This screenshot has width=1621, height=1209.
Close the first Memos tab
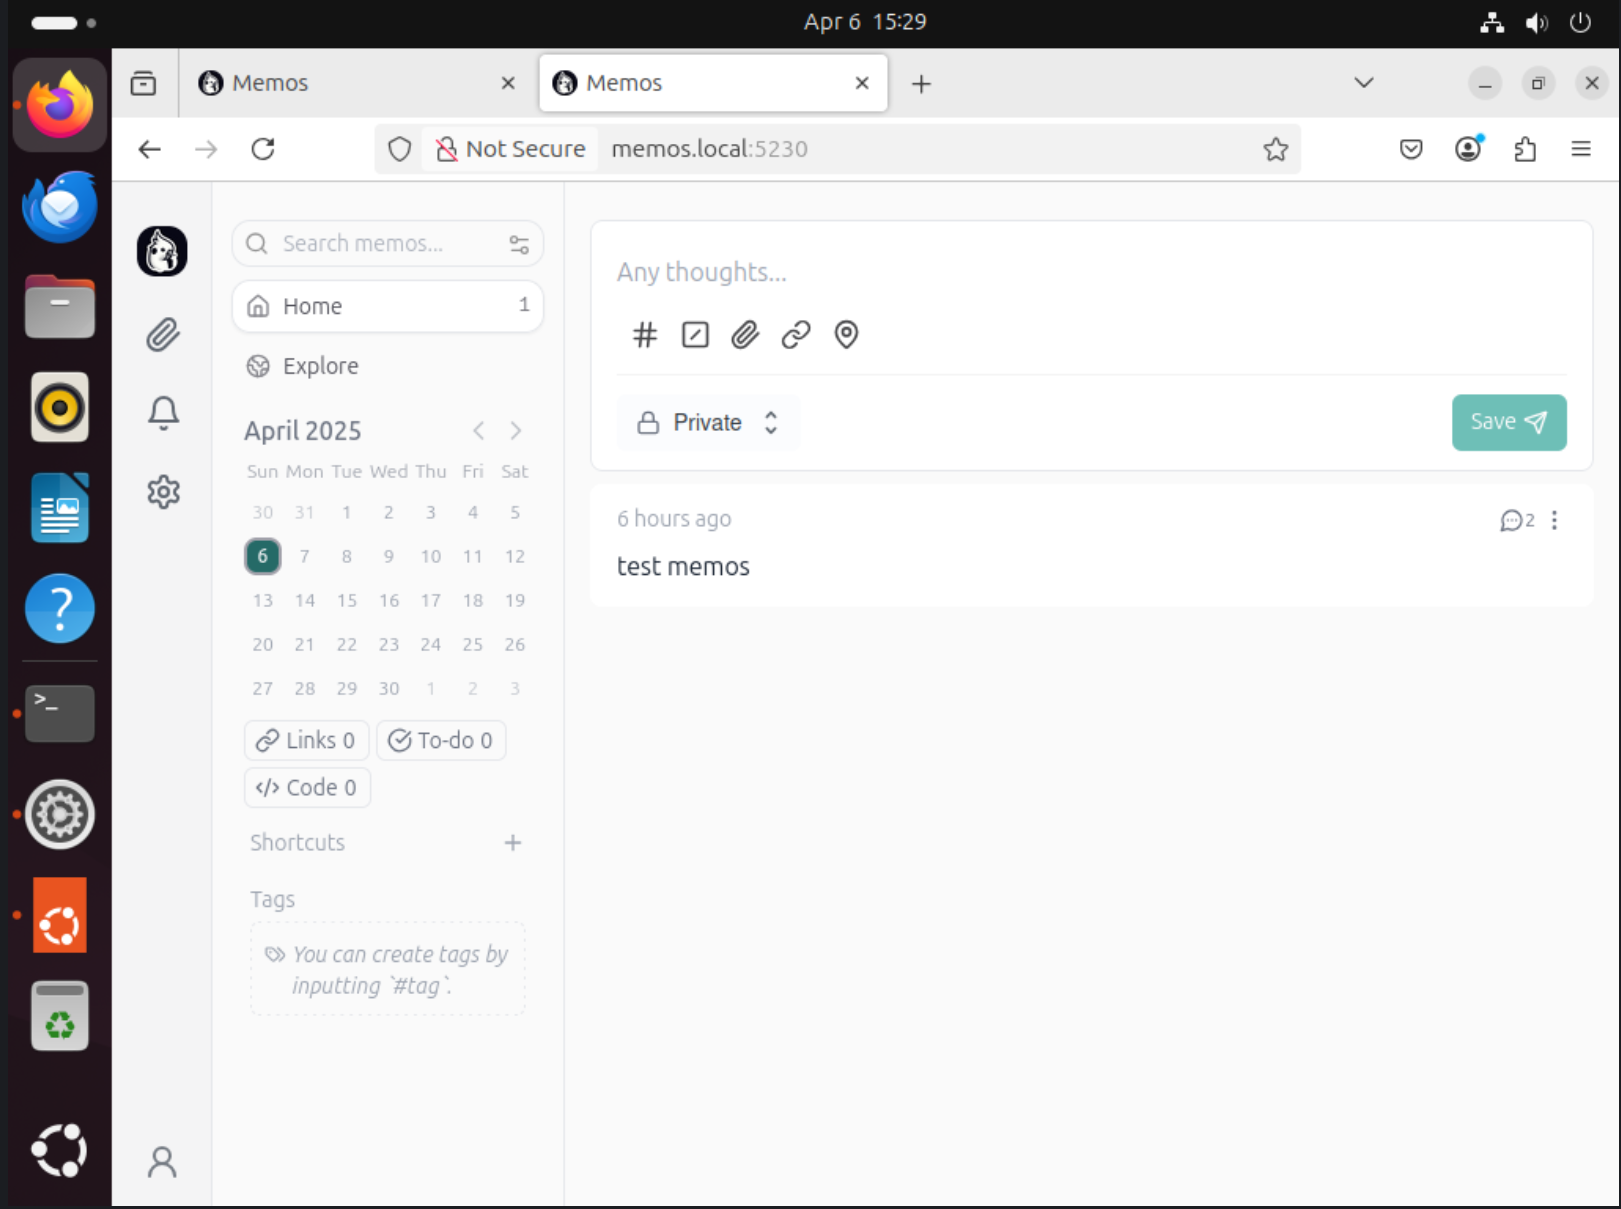pyautogui.click(x=508, y=83)
